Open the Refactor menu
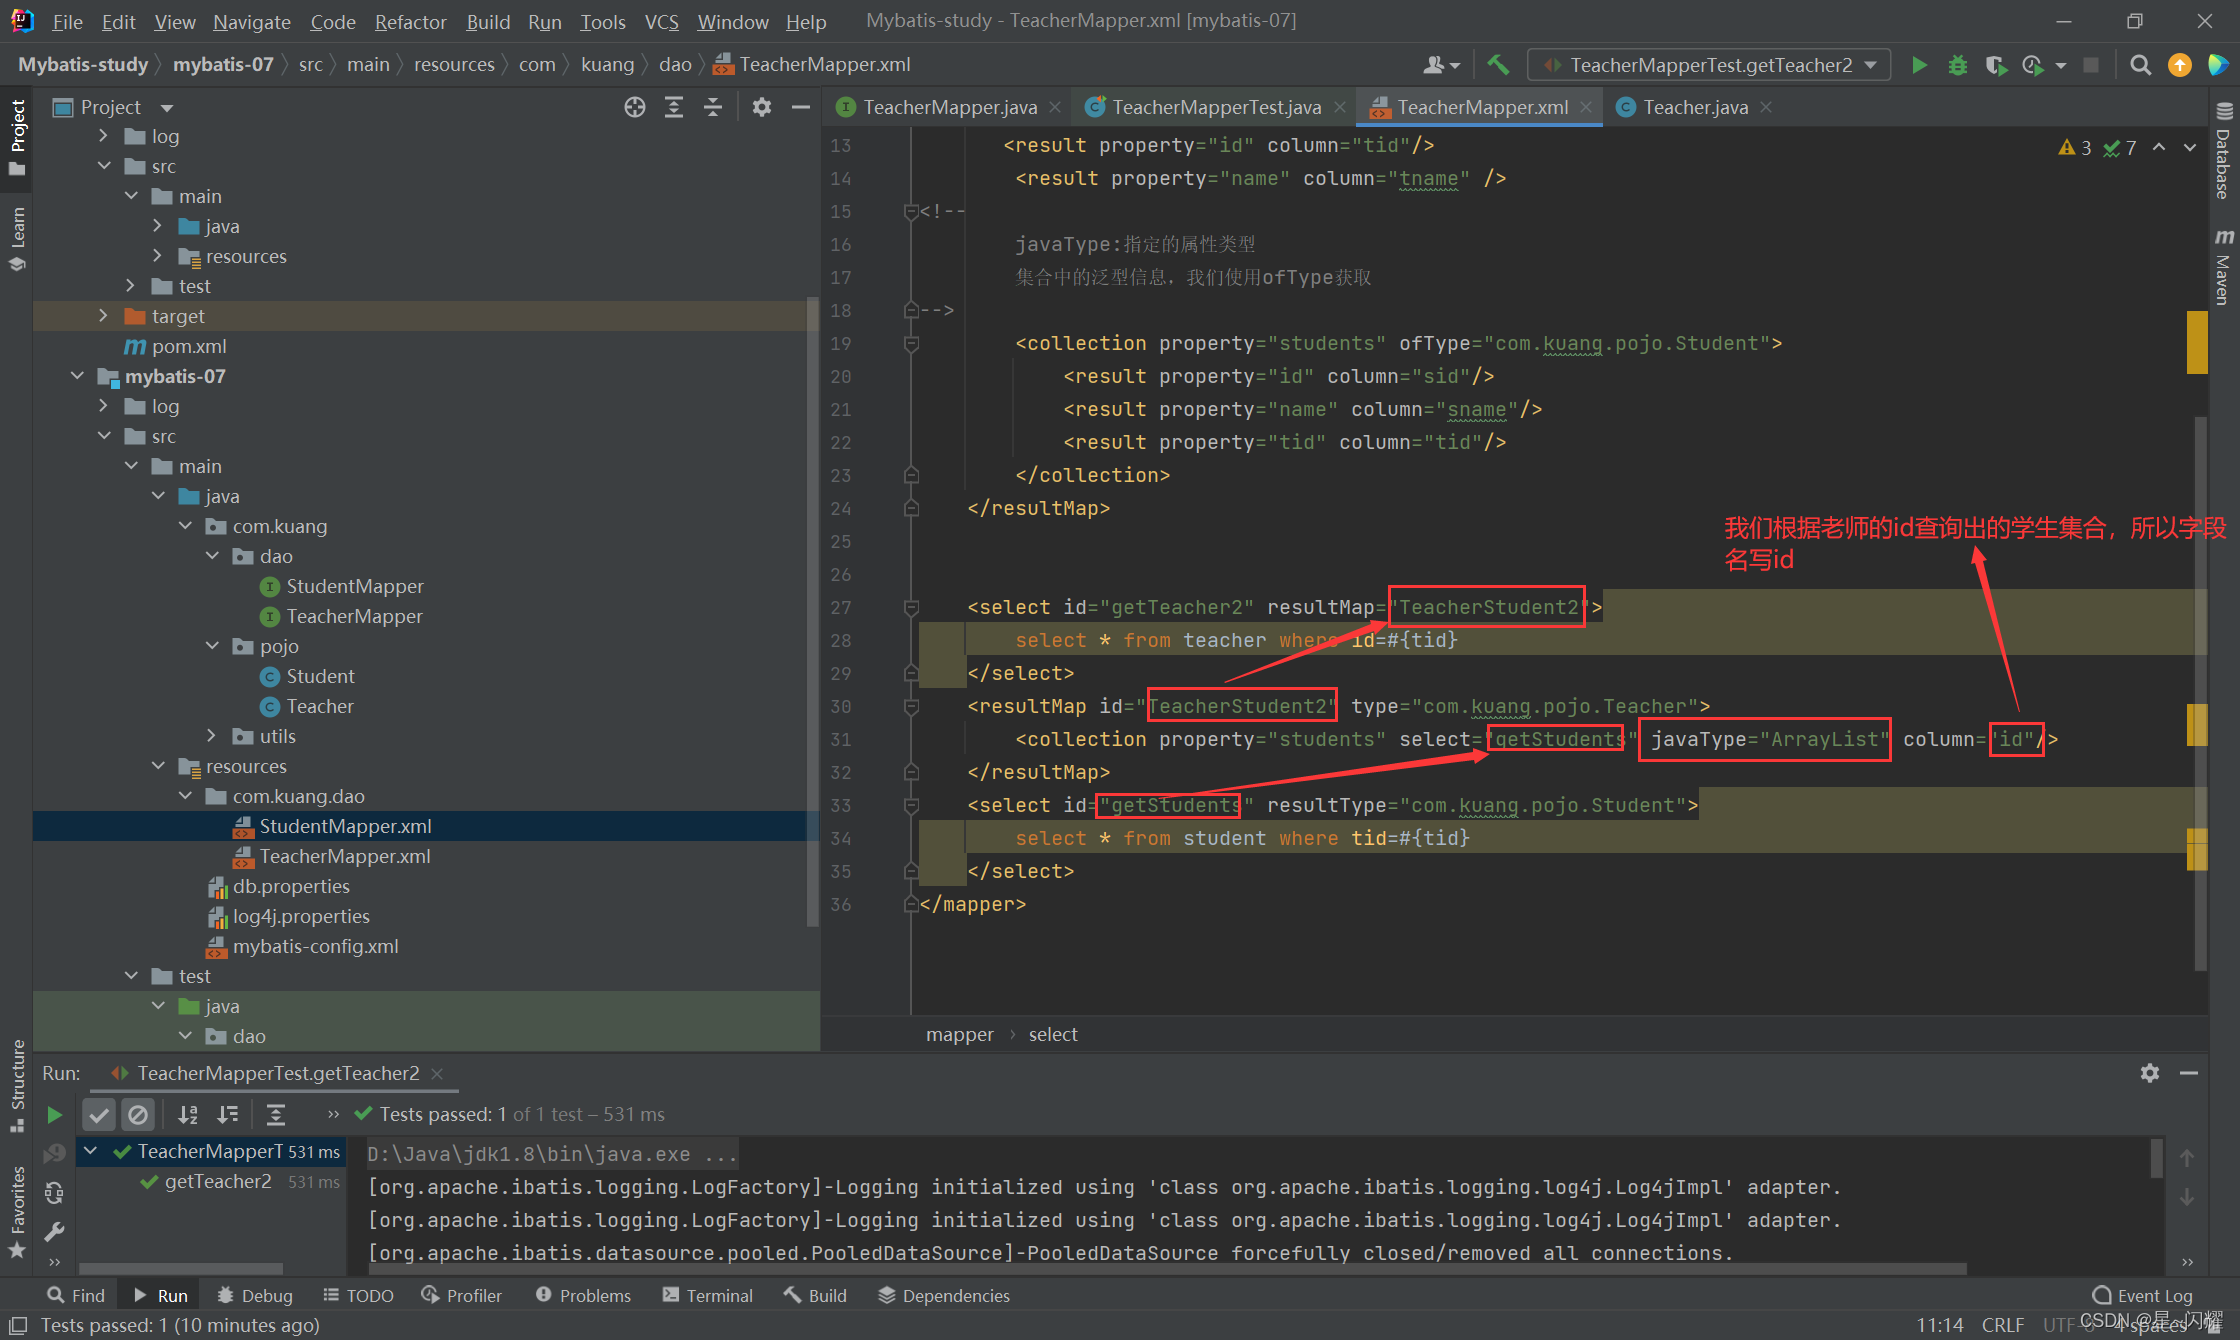 (410, 21)
